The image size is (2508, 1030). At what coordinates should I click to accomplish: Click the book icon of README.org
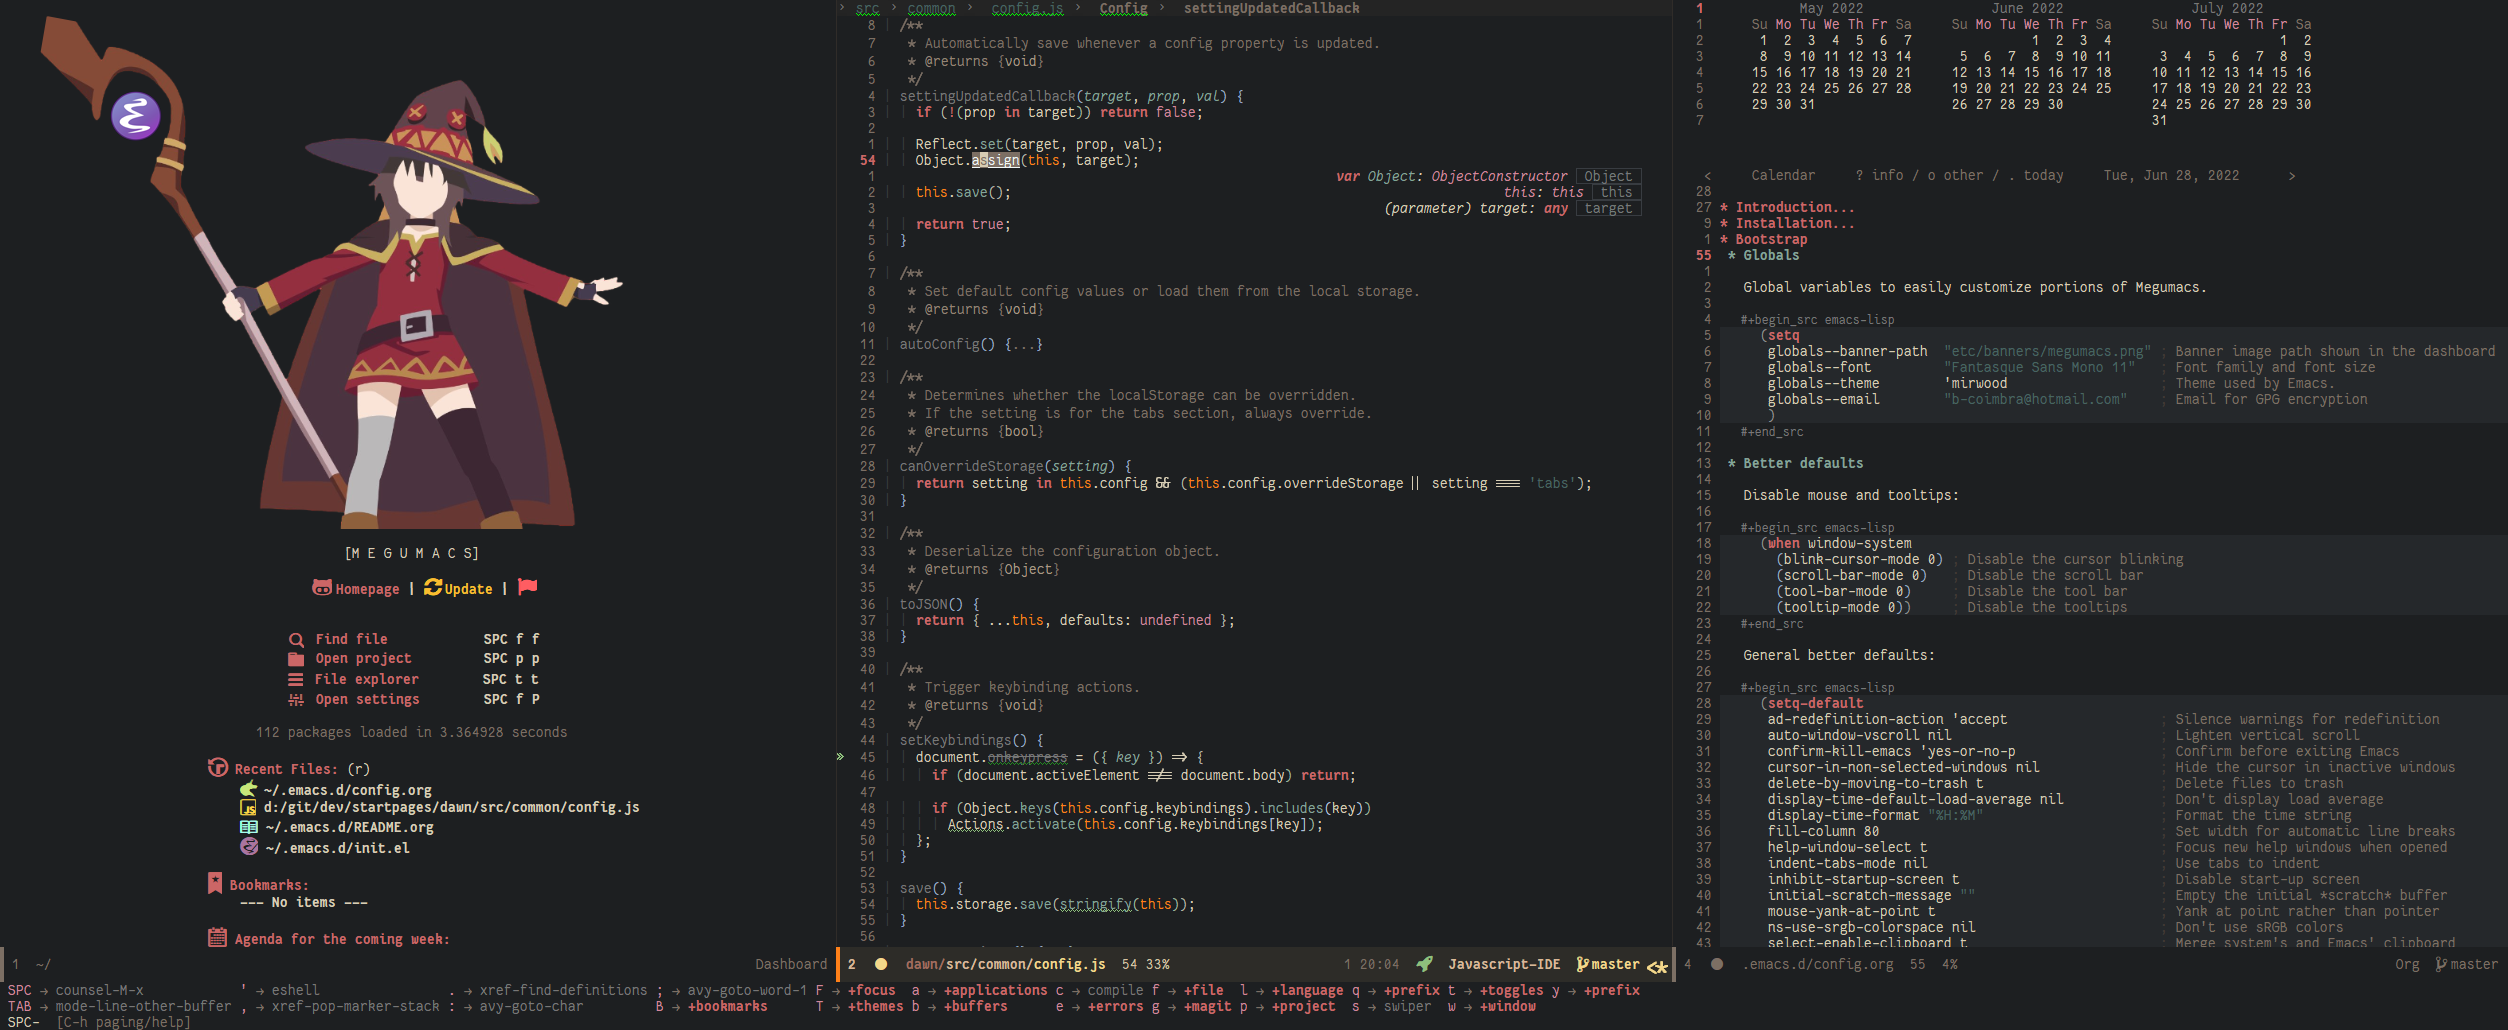(249, 827)
